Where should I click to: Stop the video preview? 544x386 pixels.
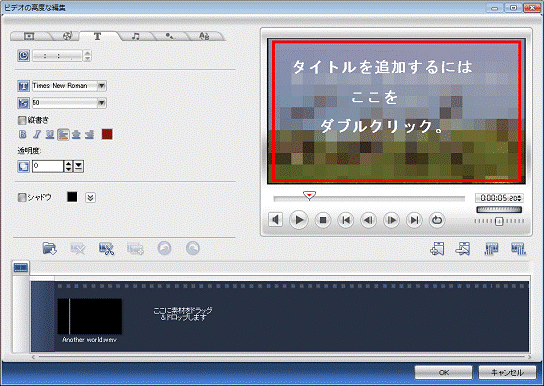click(323, 220)
